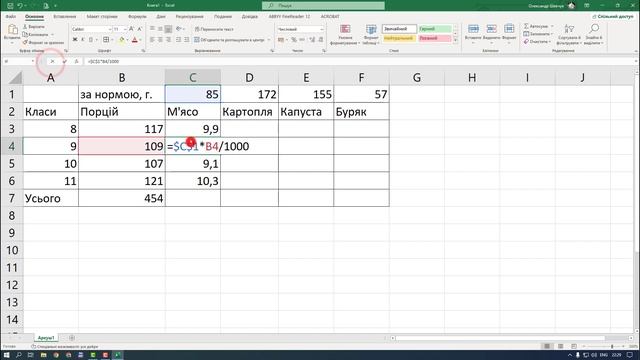Switch to the Formulas tab
The height and width of the screenshot is (360, 640).
137,17
